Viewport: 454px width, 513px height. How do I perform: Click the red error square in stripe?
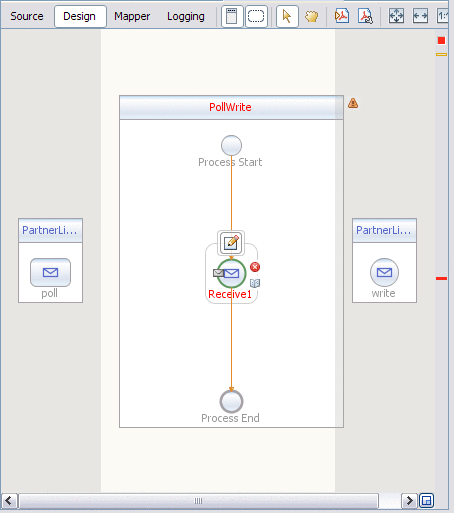pyautogui.click(x=441, y=40)
